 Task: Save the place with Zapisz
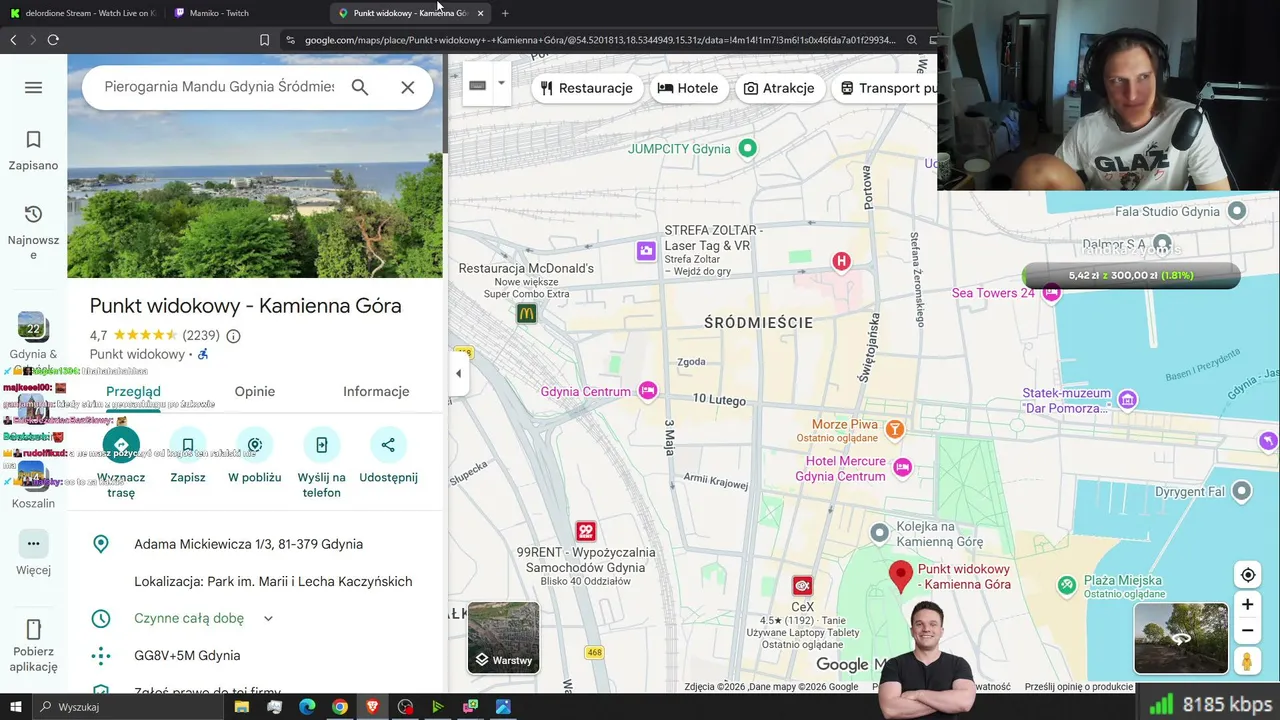188,445
